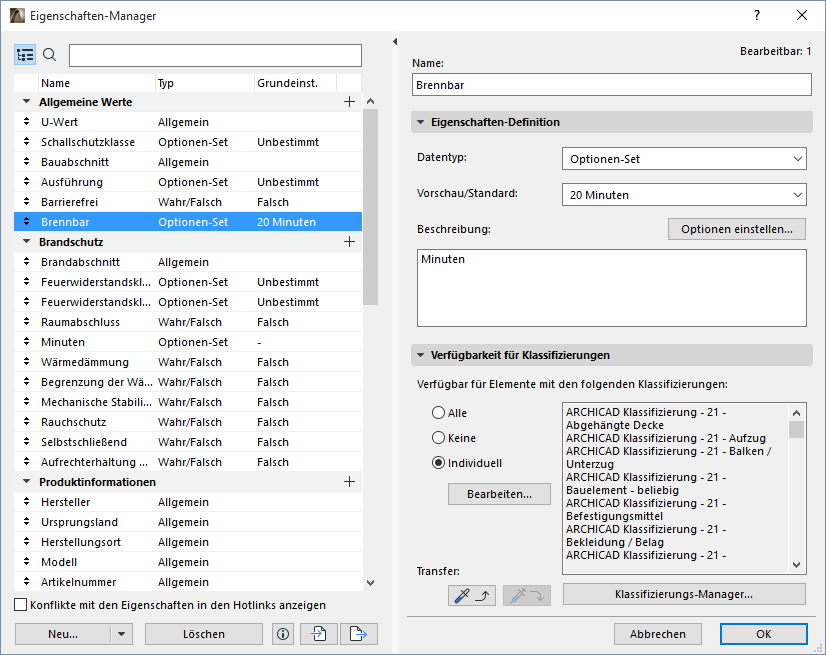Open the Vorschau/Standard dropdown
This screenshot has width=826, height=655.
684,194
